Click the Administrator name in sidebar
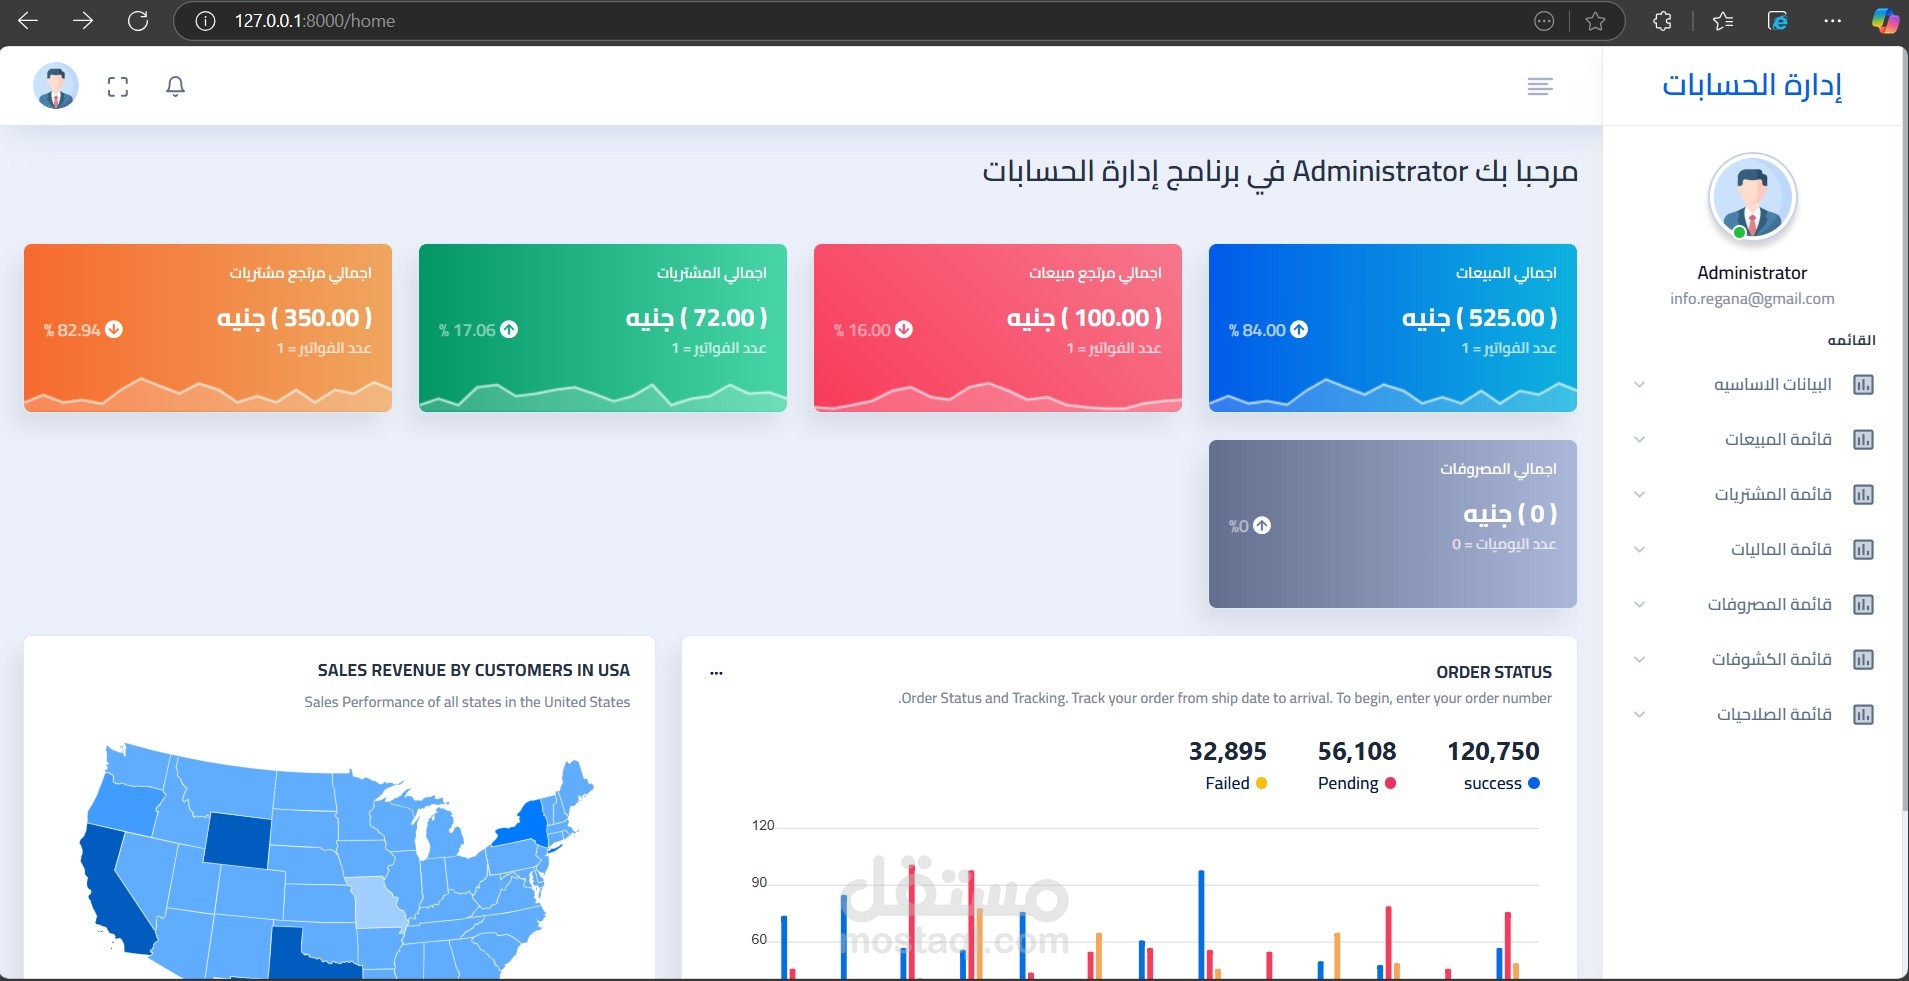1909x981 pixels. click(x=1752, y=273)
